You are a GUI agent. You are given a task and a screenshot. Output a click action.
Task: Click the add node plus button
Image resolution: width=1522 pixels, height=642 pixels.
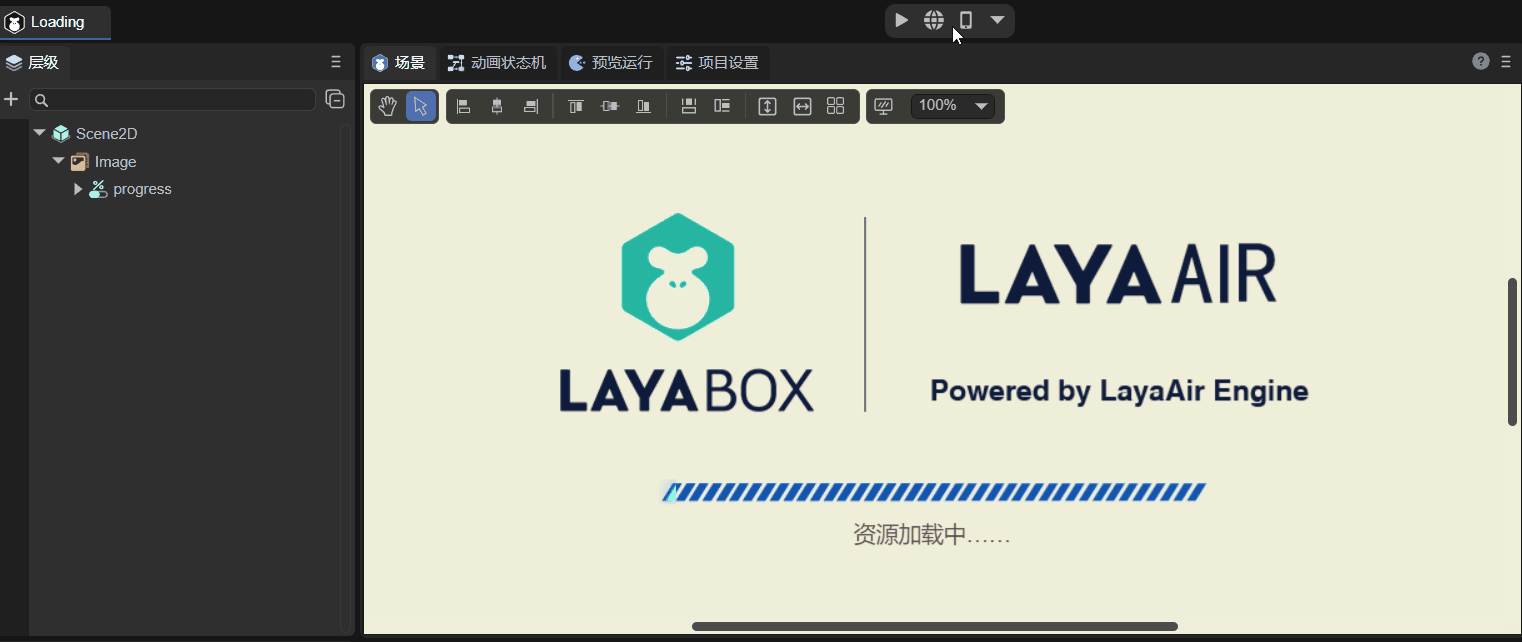(x=12, y=99)
